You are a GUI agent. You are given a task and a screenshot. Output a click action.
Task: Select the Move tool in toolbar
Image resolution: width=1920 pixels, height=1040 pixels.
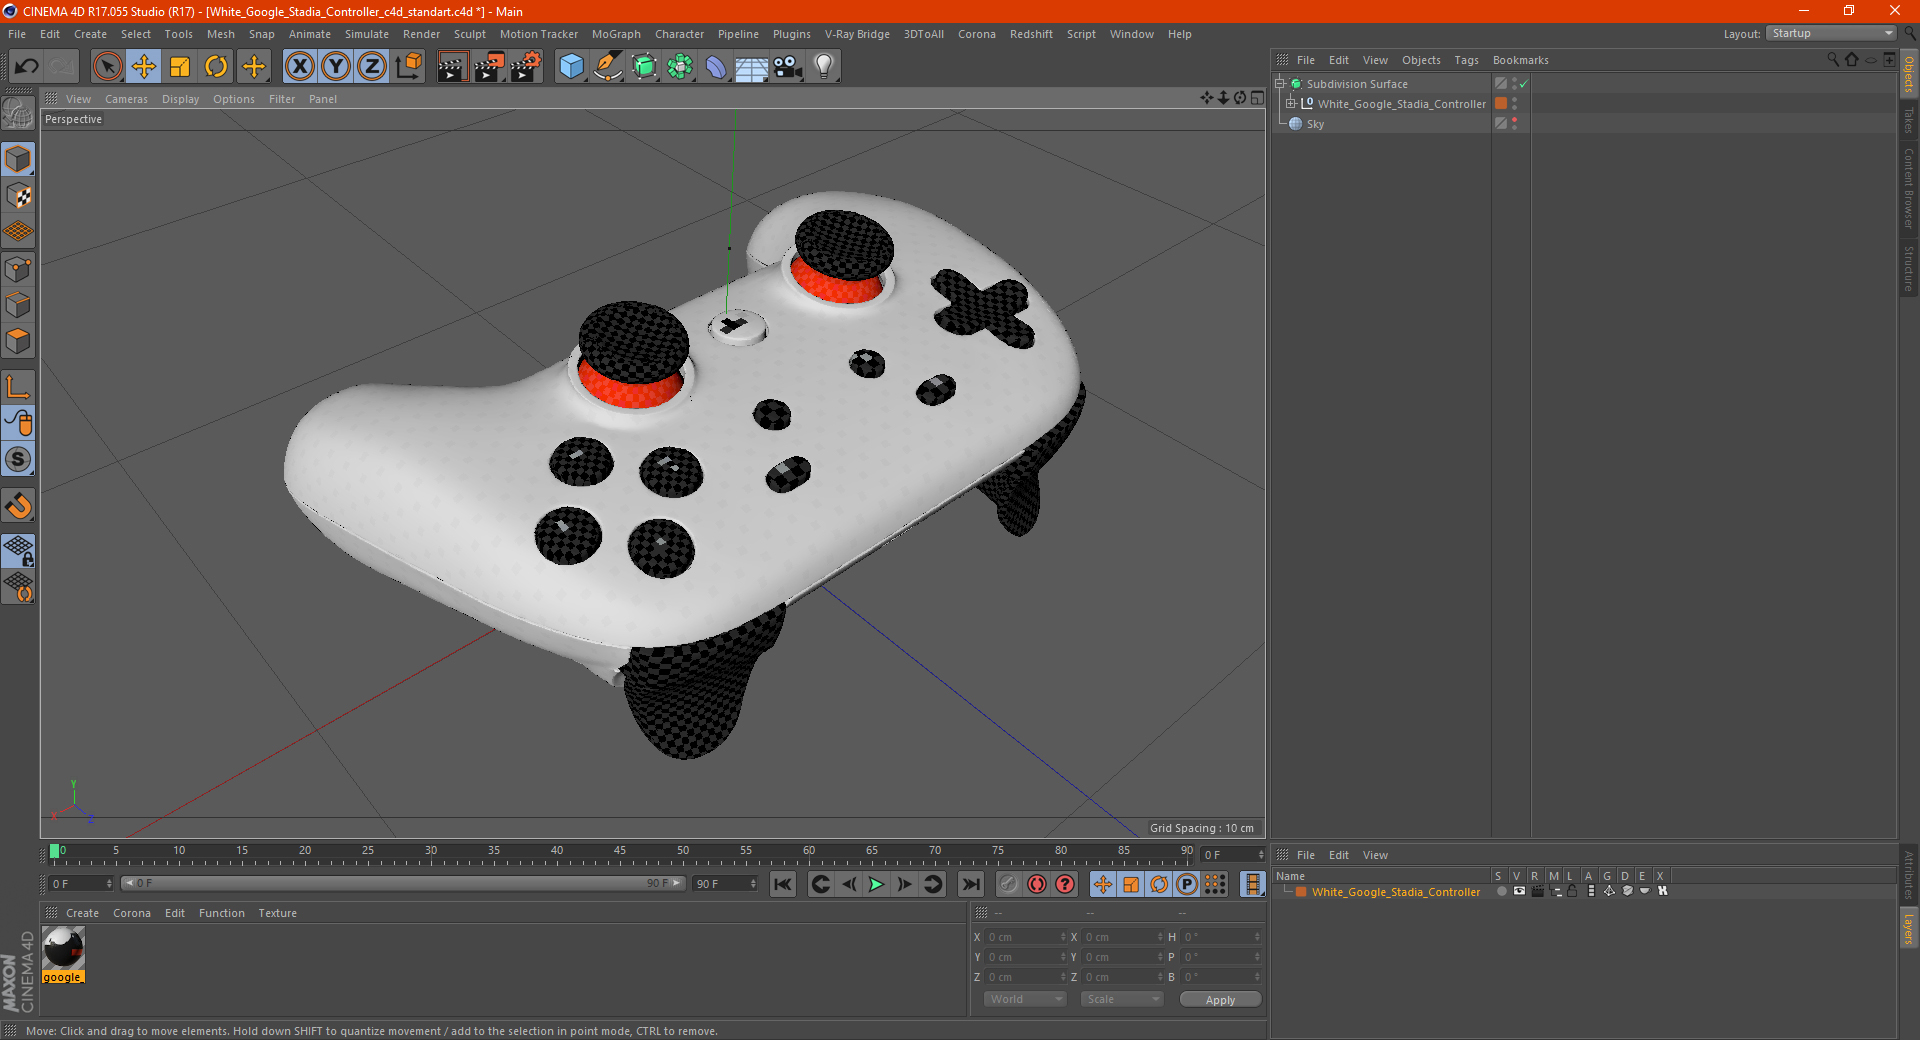point(144,67)
